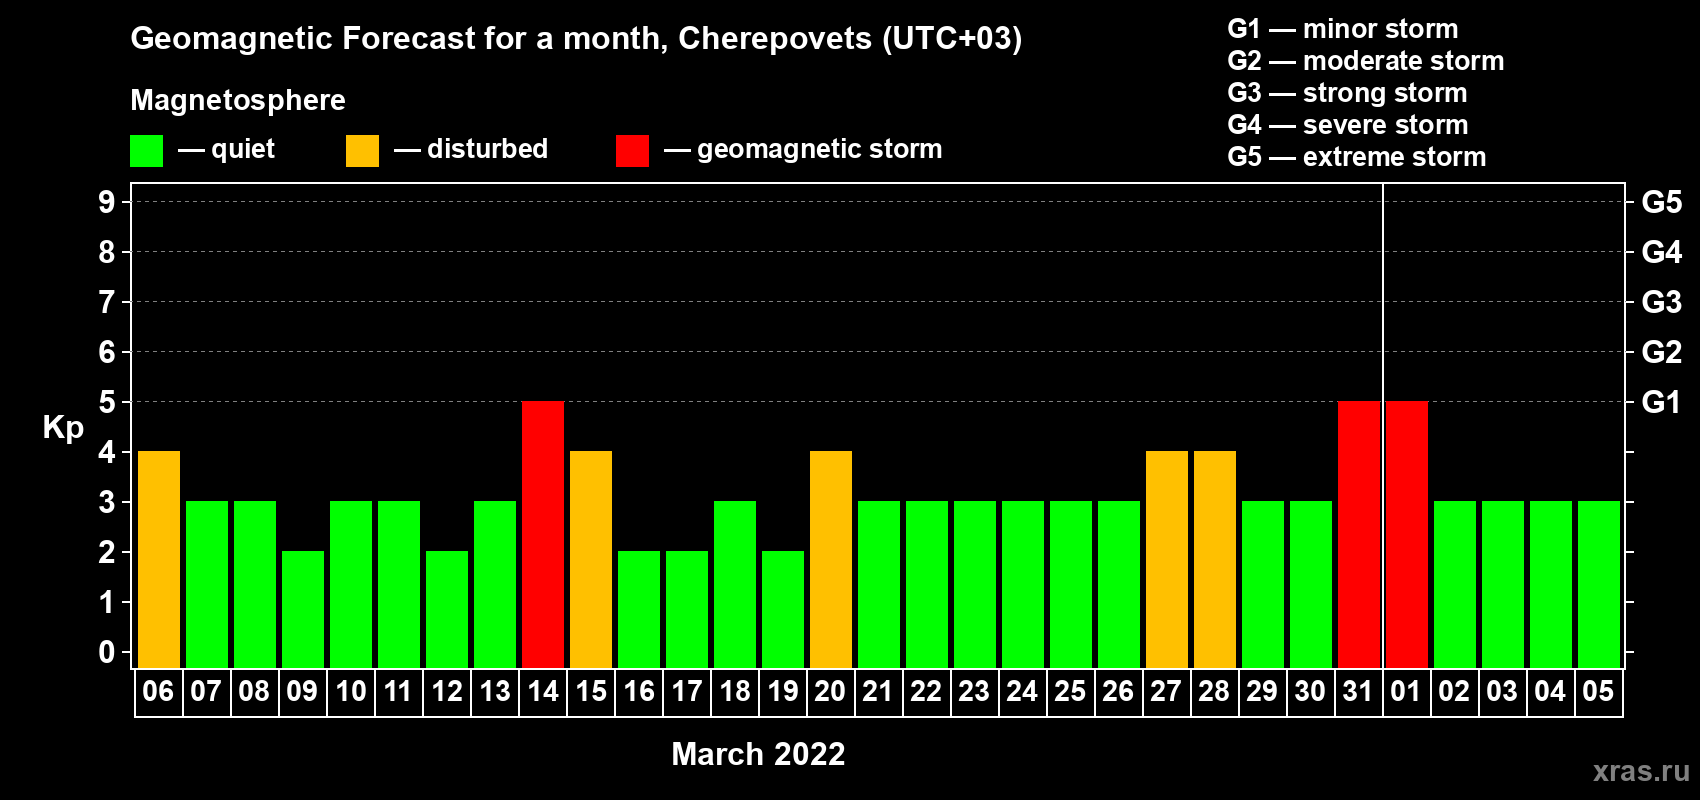Screen dimensions: 1700x800
Task: Select the red storm bar for day 14
Action: pyautogui.click(x=543, y=534)
